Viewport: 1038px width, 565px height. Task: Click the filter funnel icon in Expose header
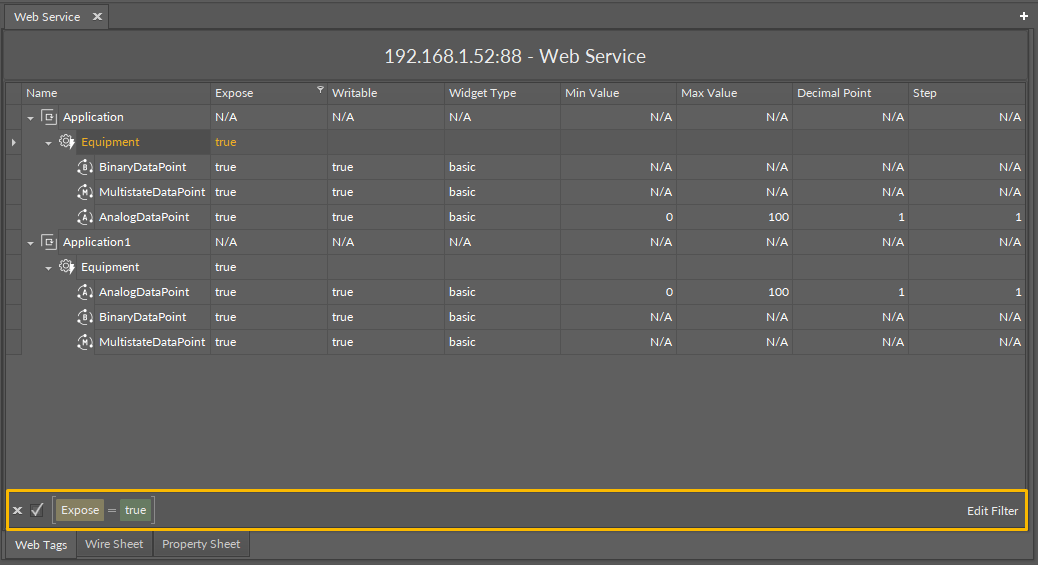[x=320, y=90]
